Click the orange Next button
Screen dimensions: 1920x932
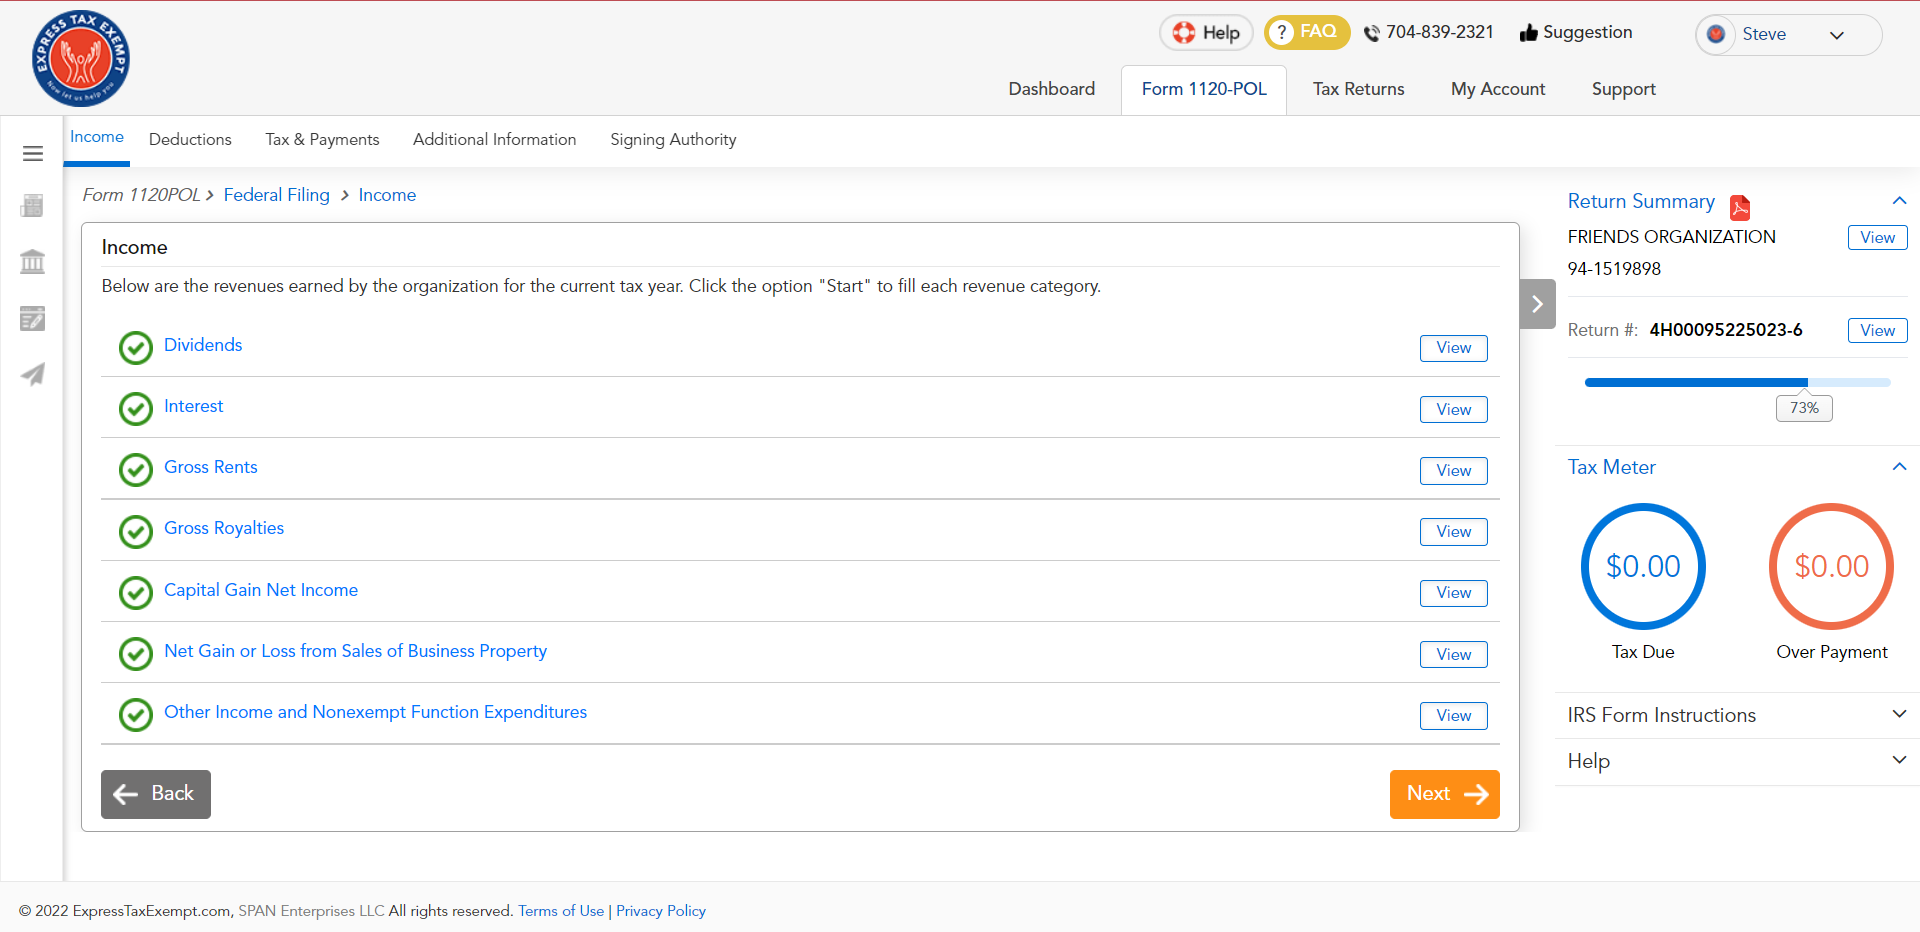pyautogui.click(x=1445, y=794)
